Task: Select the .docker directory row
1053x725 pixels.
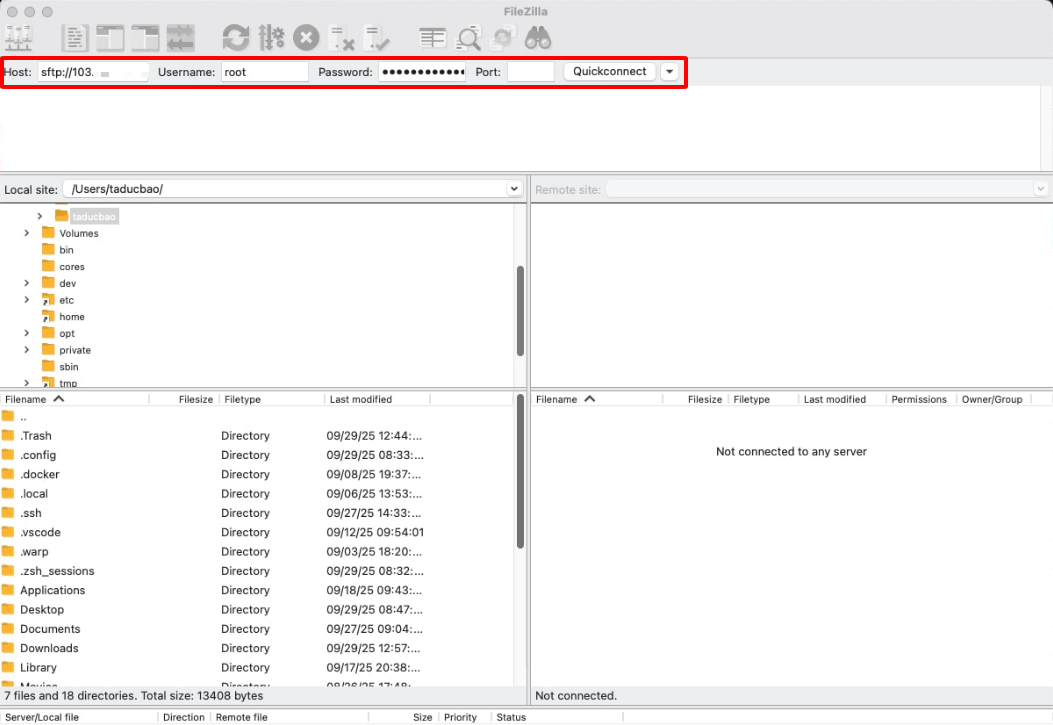Action: (257, 474)
